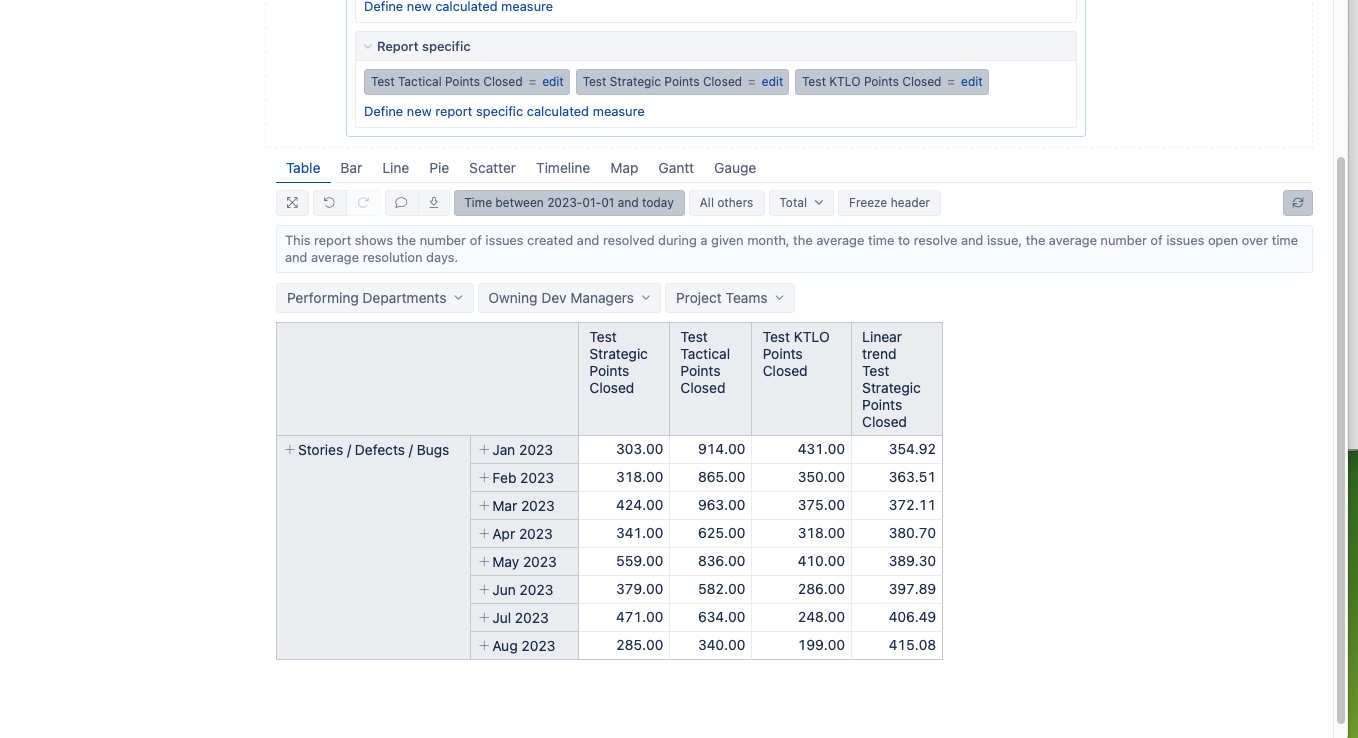1358x738 pixels.
Task: Expand the Mar 2023 row
Action: pos(484,506)
